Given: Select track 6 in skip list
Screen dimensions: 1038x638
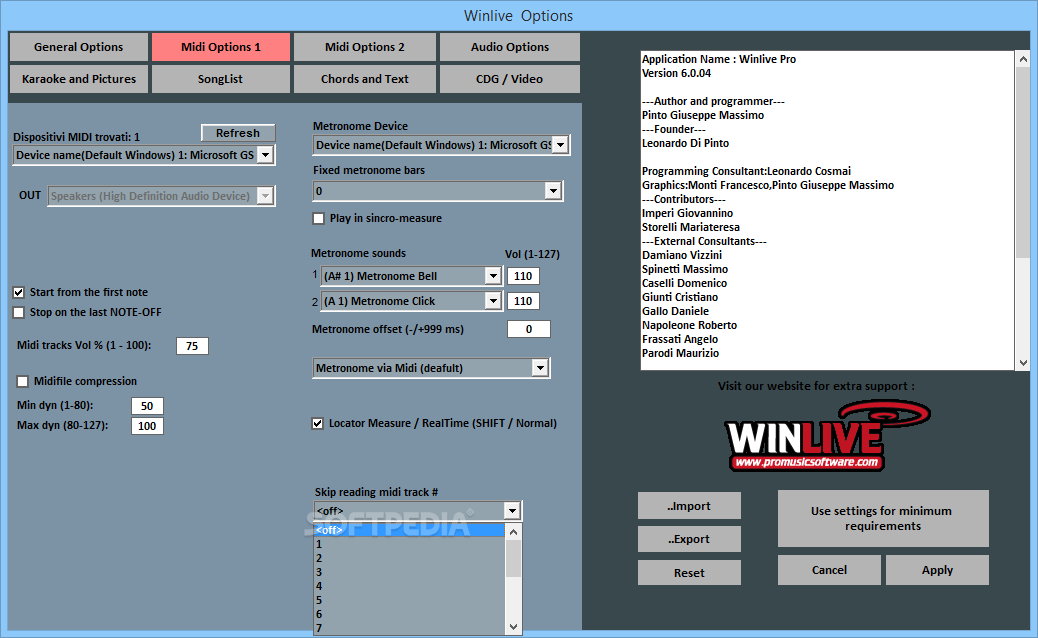Looking at the screenshot, I should pyautogui.click(x=409, y=614).
